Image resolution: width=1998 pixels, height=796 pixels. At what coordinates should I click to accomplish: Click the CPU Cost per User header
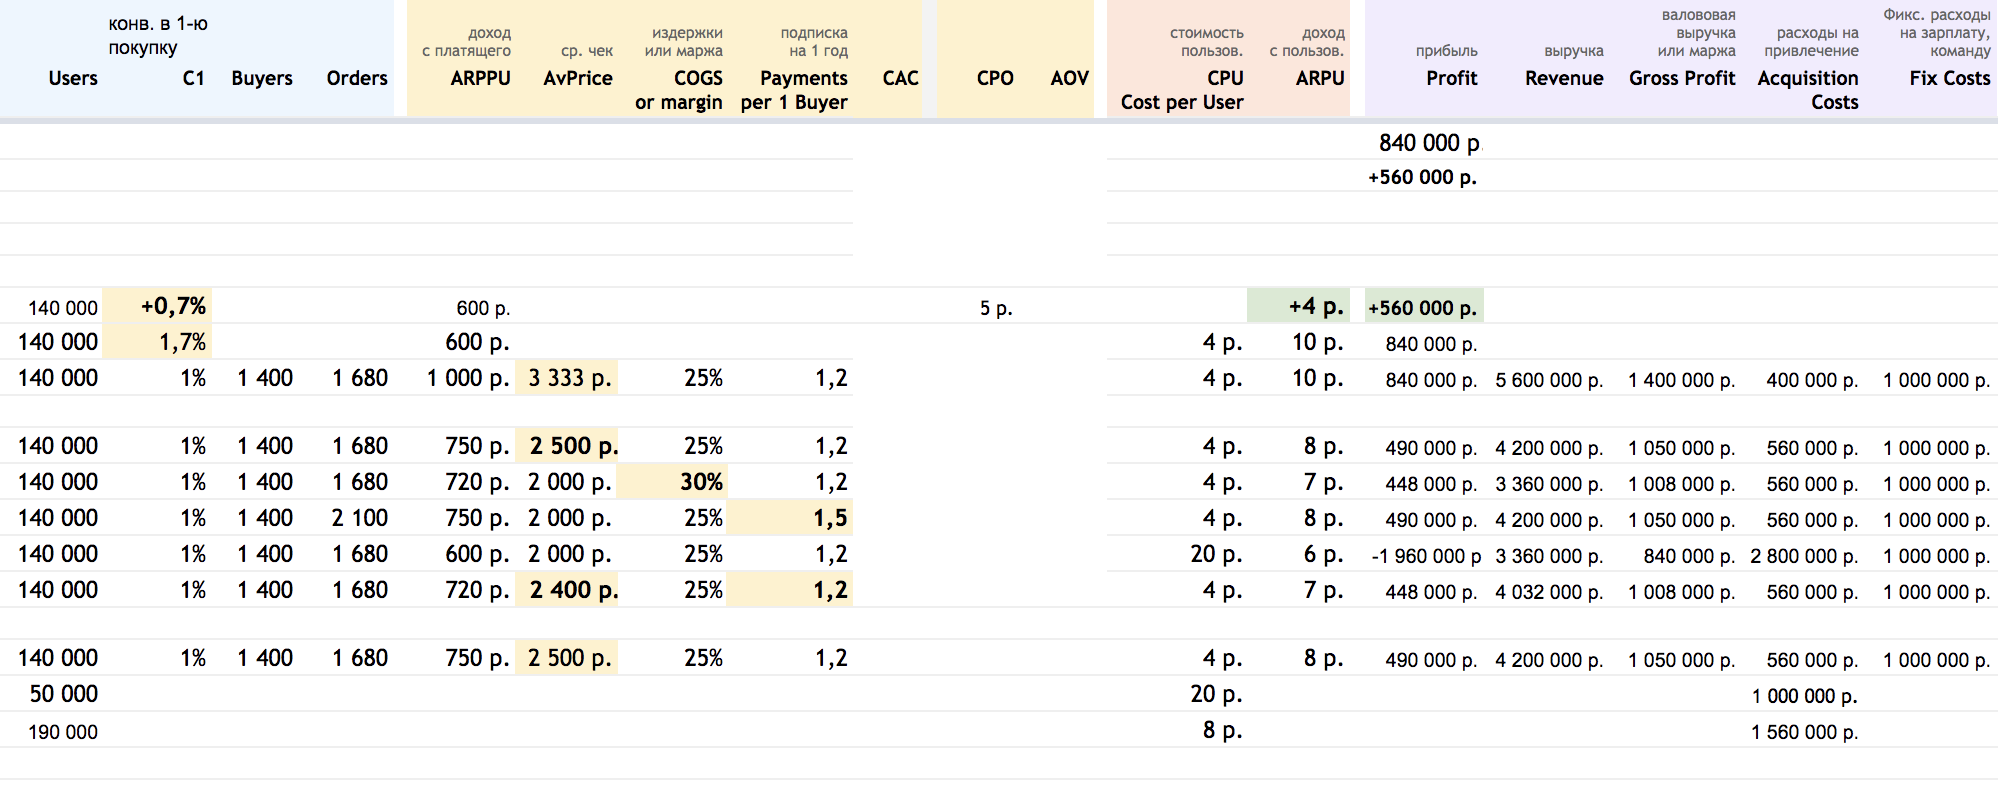tap(1182, 90)
